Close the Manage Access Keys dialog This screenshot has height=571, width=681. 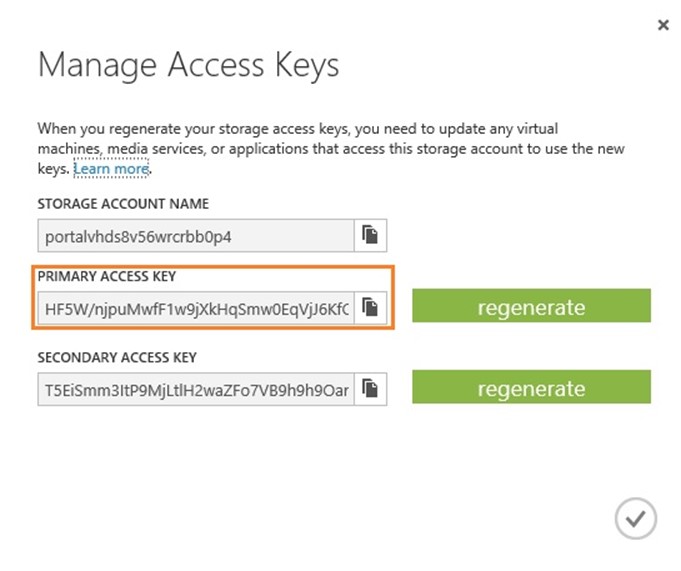click(663, 25)
